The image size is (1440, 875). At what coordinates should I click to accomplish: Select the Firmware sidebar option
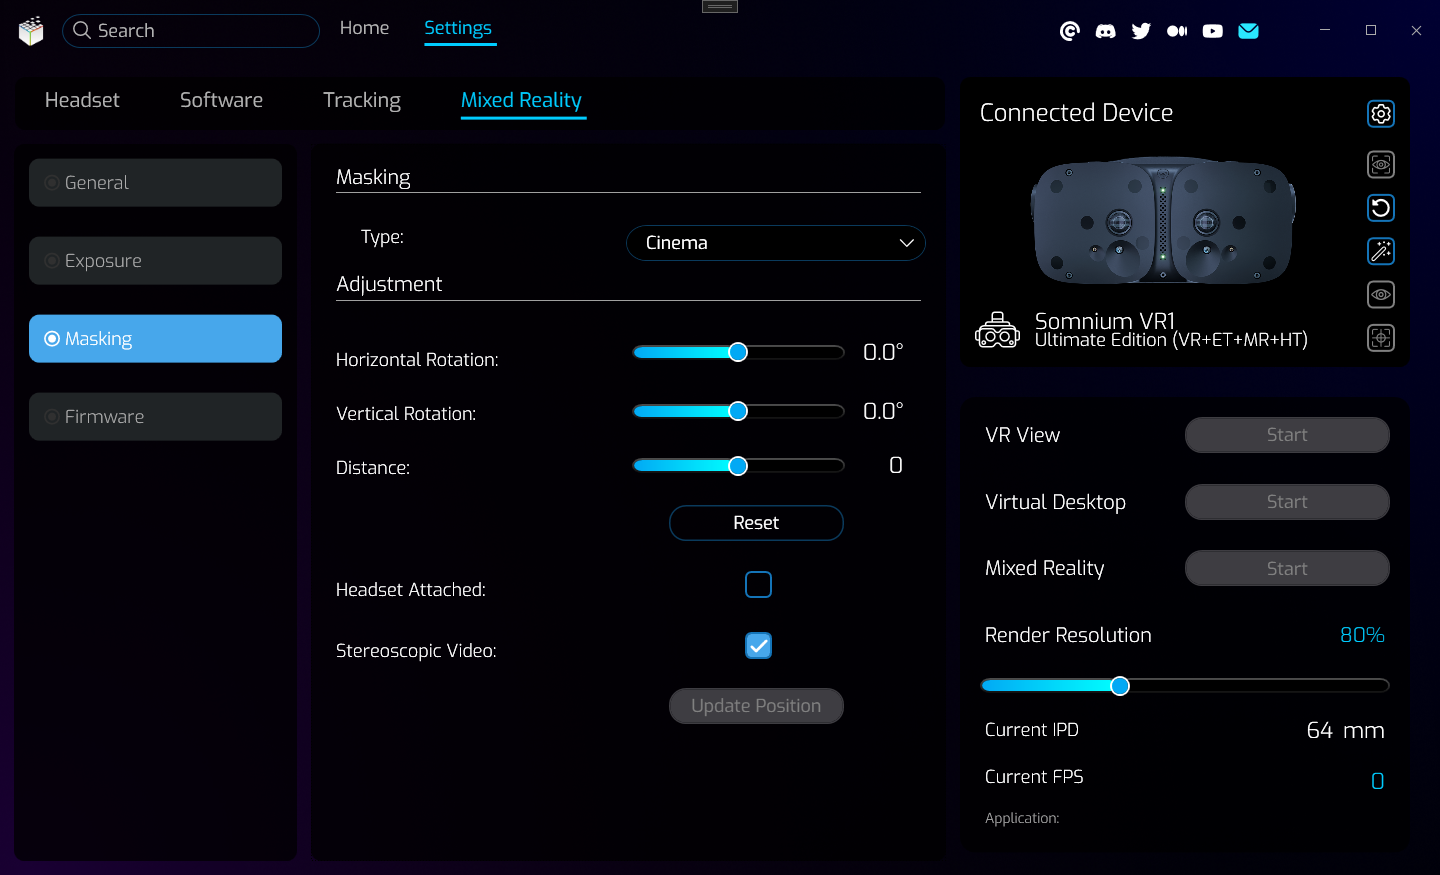(x=155, y=417)
